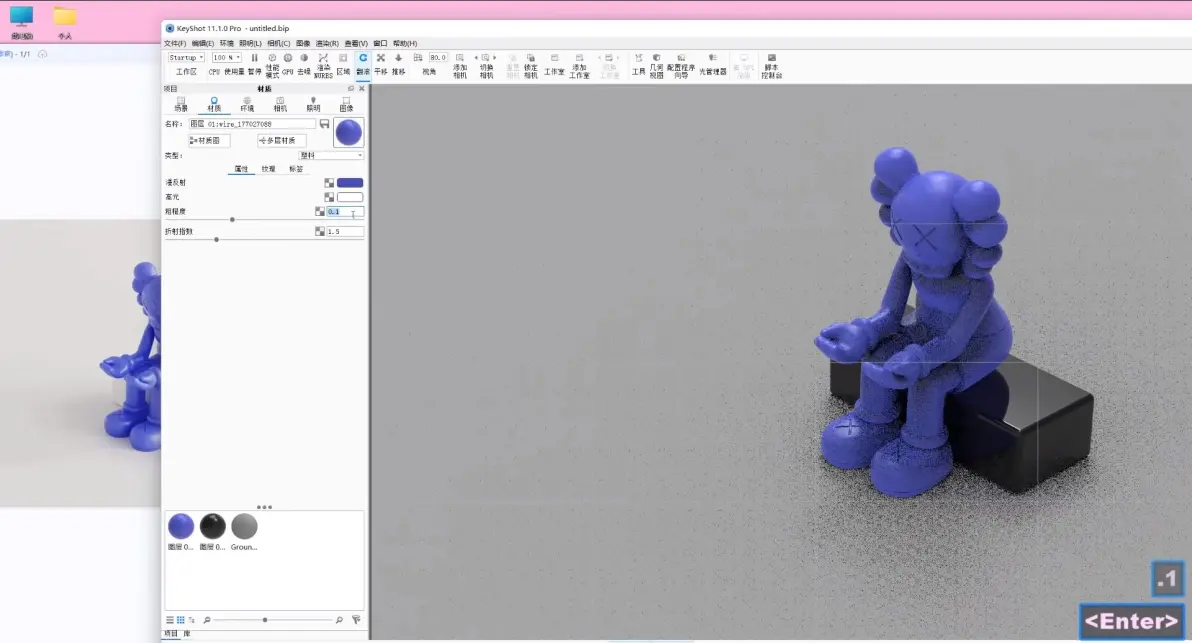Screen dimensions: 1192x643
Task: Select the black material thumbnail in material list
Action: pos(213,526)
